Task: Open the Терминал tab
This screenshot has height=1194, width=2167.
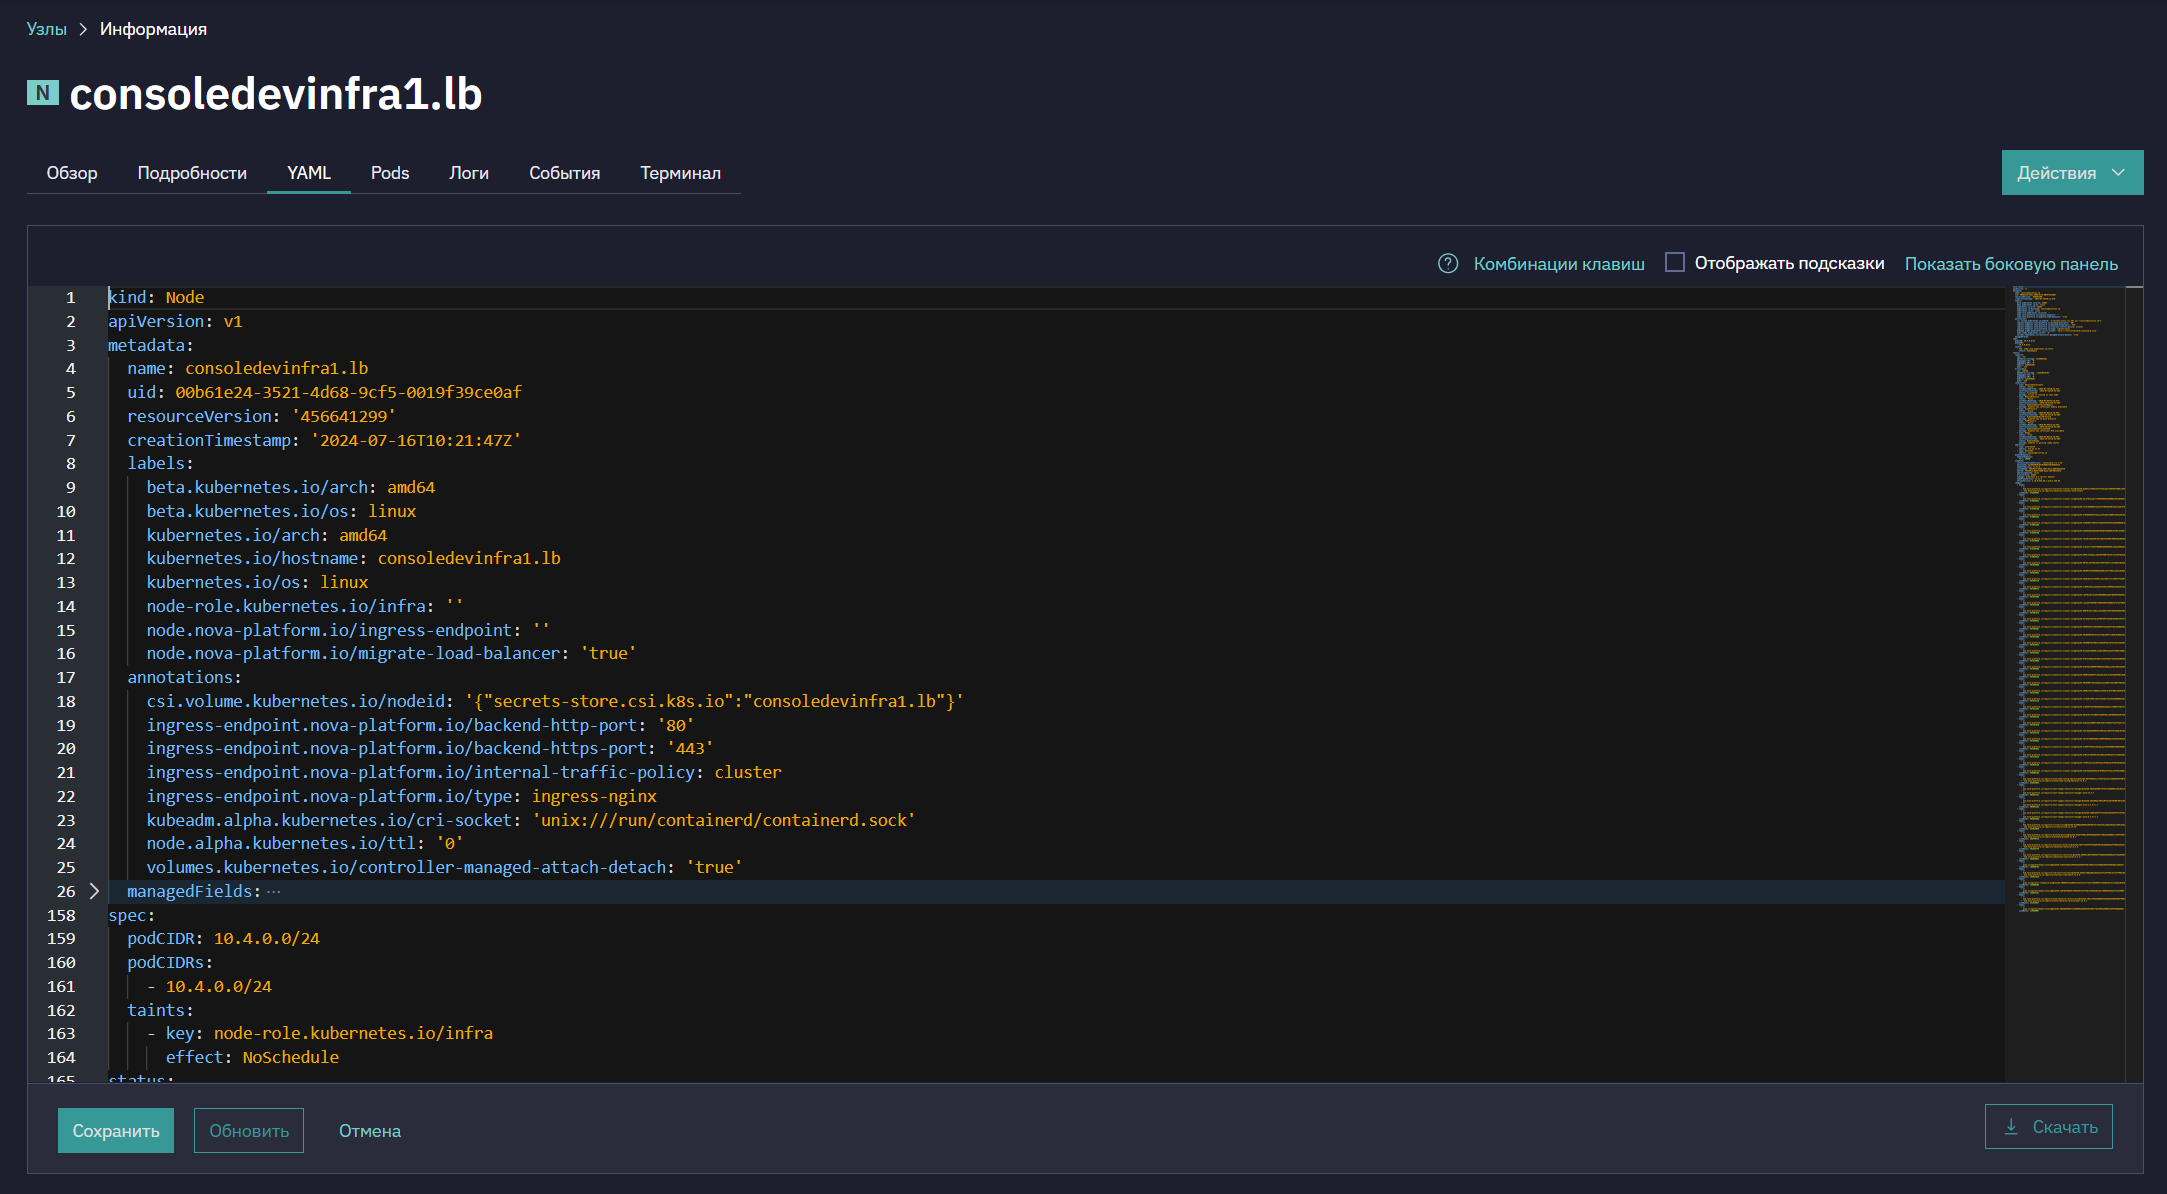Action: click(x=680, y=172)
